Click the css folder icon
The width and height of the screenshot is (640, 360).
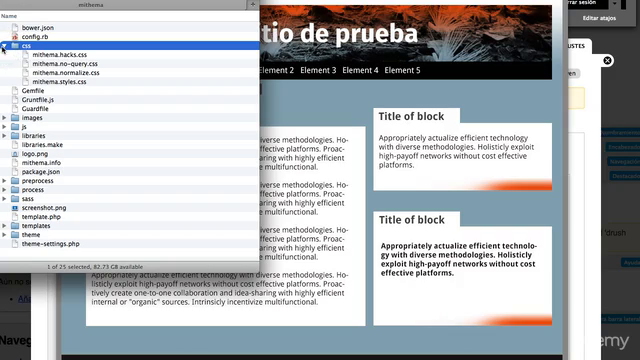[x=15, y=46]
